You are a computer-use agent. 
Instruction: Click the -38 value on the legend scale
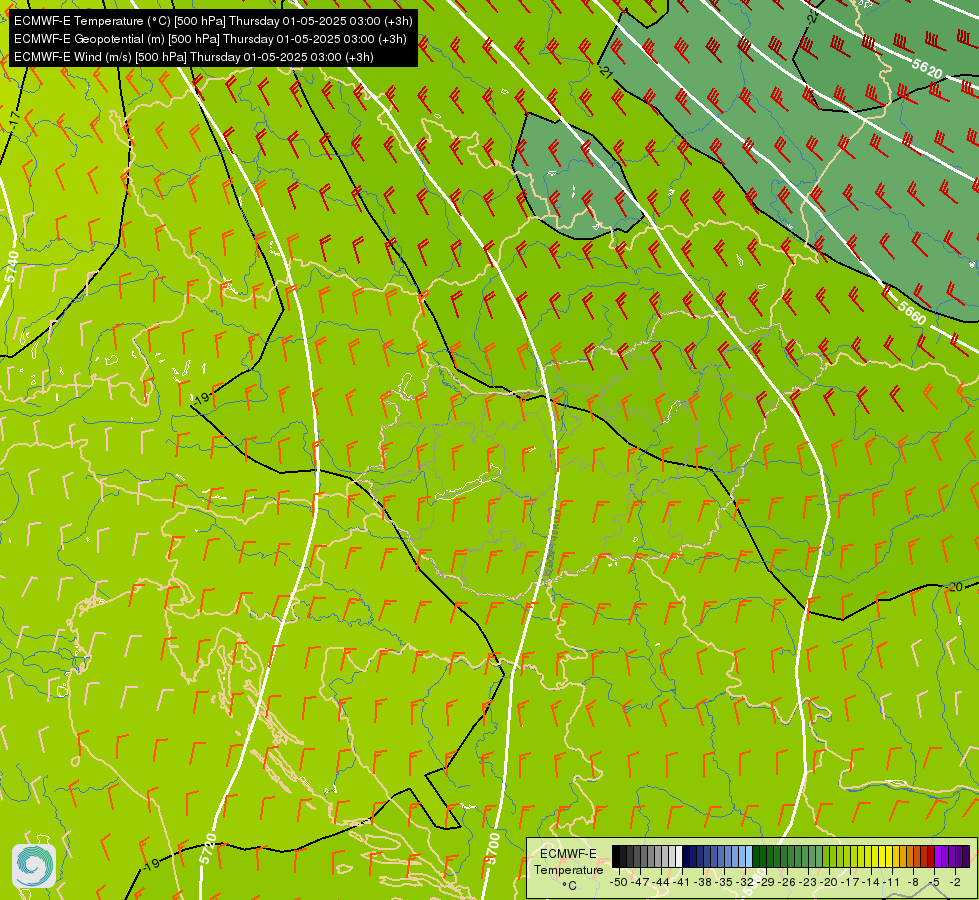(x=702, y=882)
